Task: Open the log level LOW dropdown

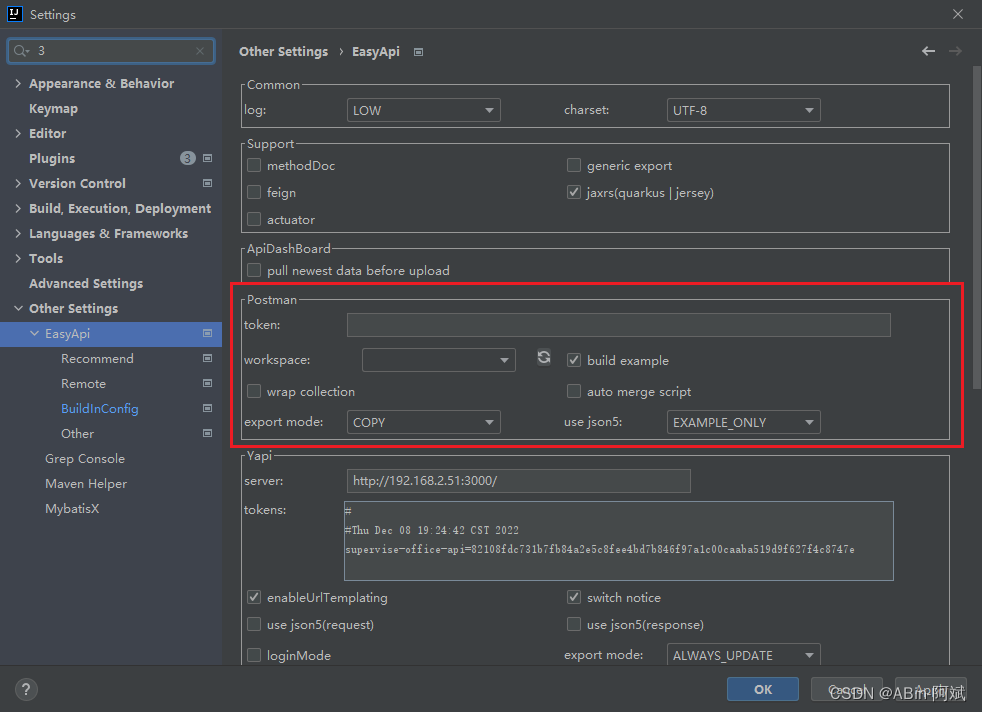Action: [423, 110]
